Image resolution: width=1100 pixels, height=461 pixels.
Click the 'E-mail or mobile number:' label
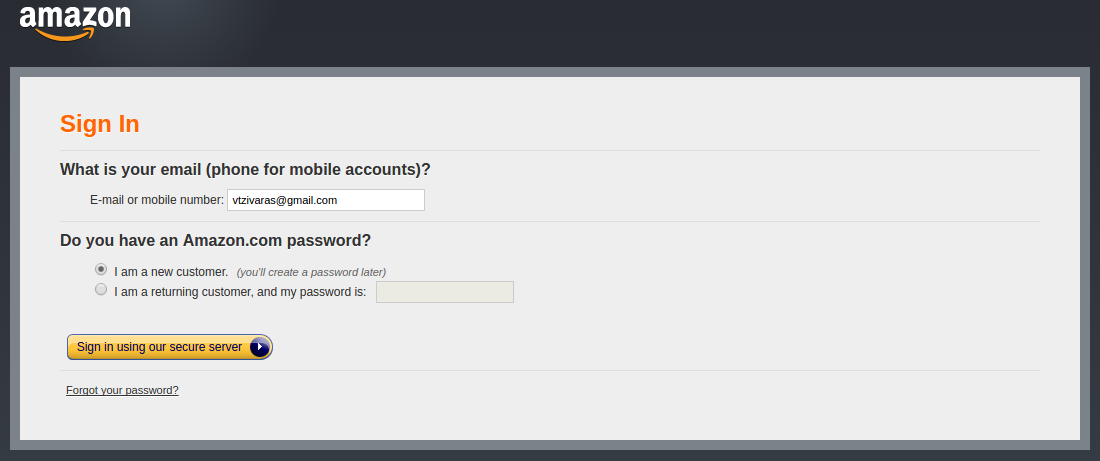(157, 200)
